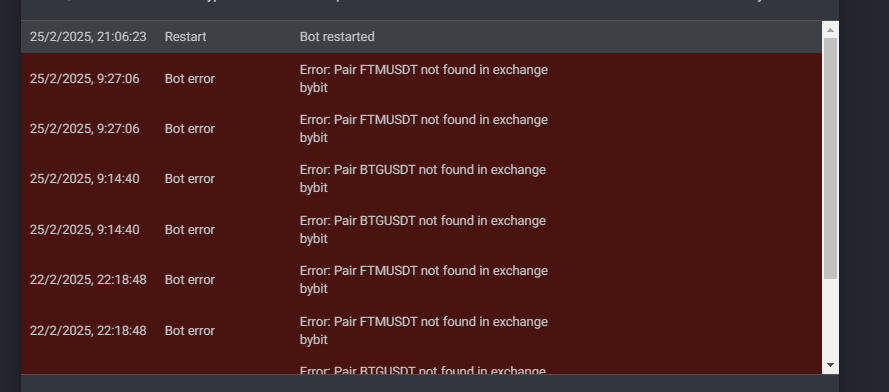889x392 pixels.
Task: Click first 25/2/2025, 9:14:40 timestamp
Action: pyautogui.click(x=84, y=179)
